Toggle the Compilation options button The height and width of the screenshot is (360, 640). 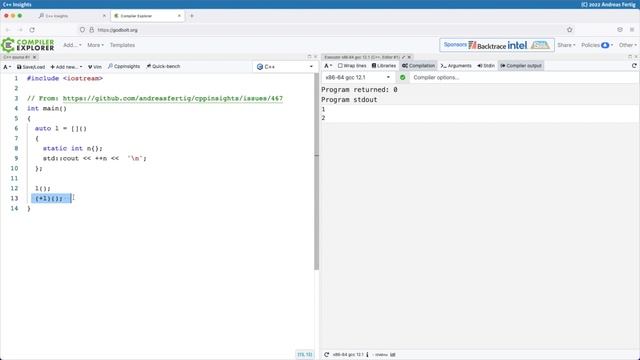pyautogui.click(x=418, y=66)
